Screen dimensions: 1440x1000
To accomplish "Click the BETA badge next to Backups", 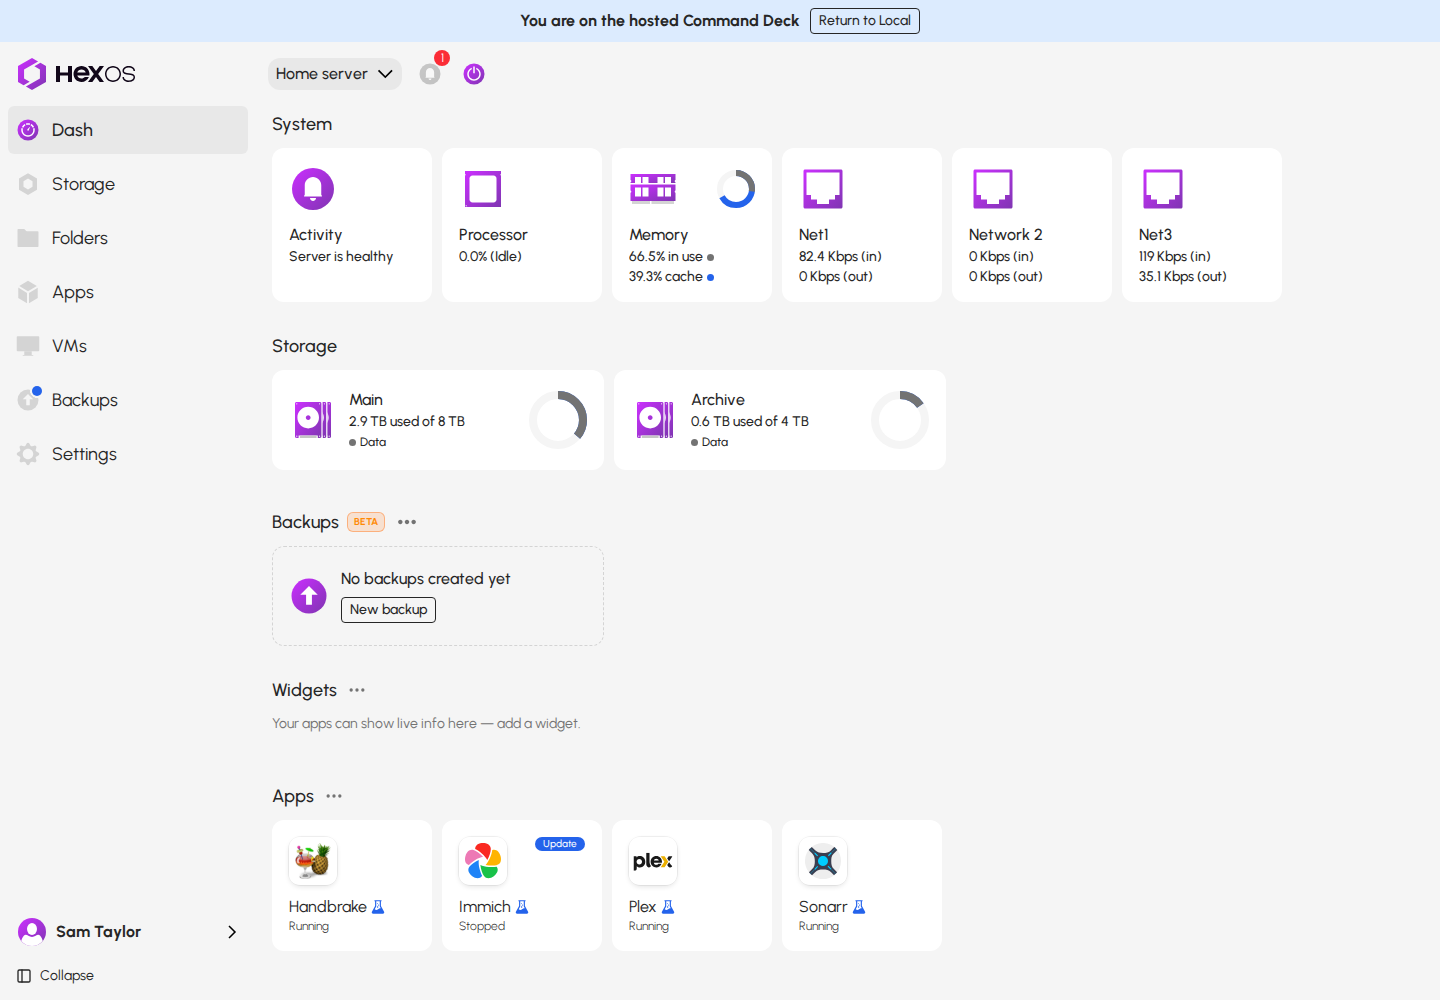I will pyautogui.click(x=366, y=522).
